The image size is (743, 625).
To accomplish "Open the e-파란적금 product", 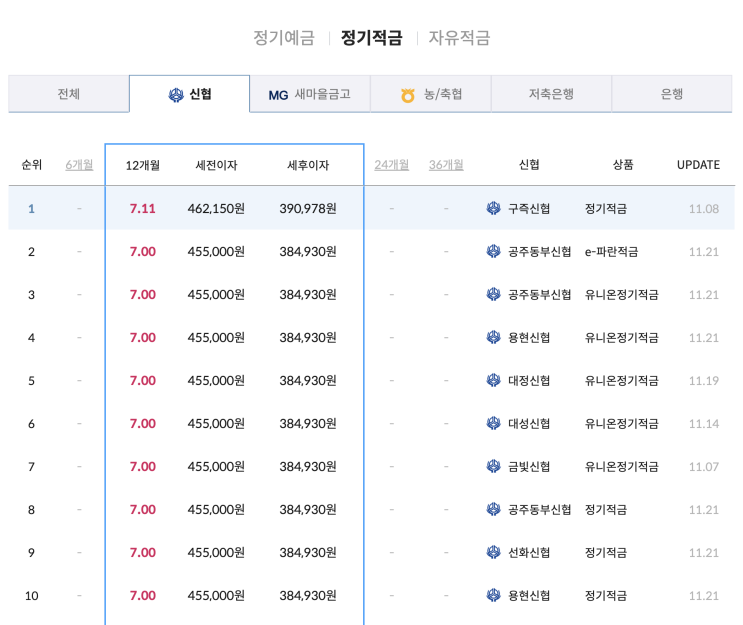I will [x=611, y=252].
